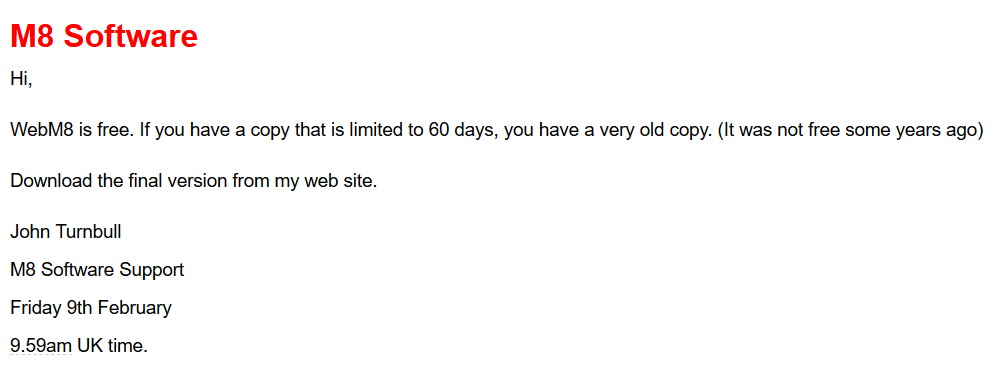The height and width of the screenshot is (371, 992).
Task: Click the 'Hi,' greeting line
Action: [x=21, y=80]
